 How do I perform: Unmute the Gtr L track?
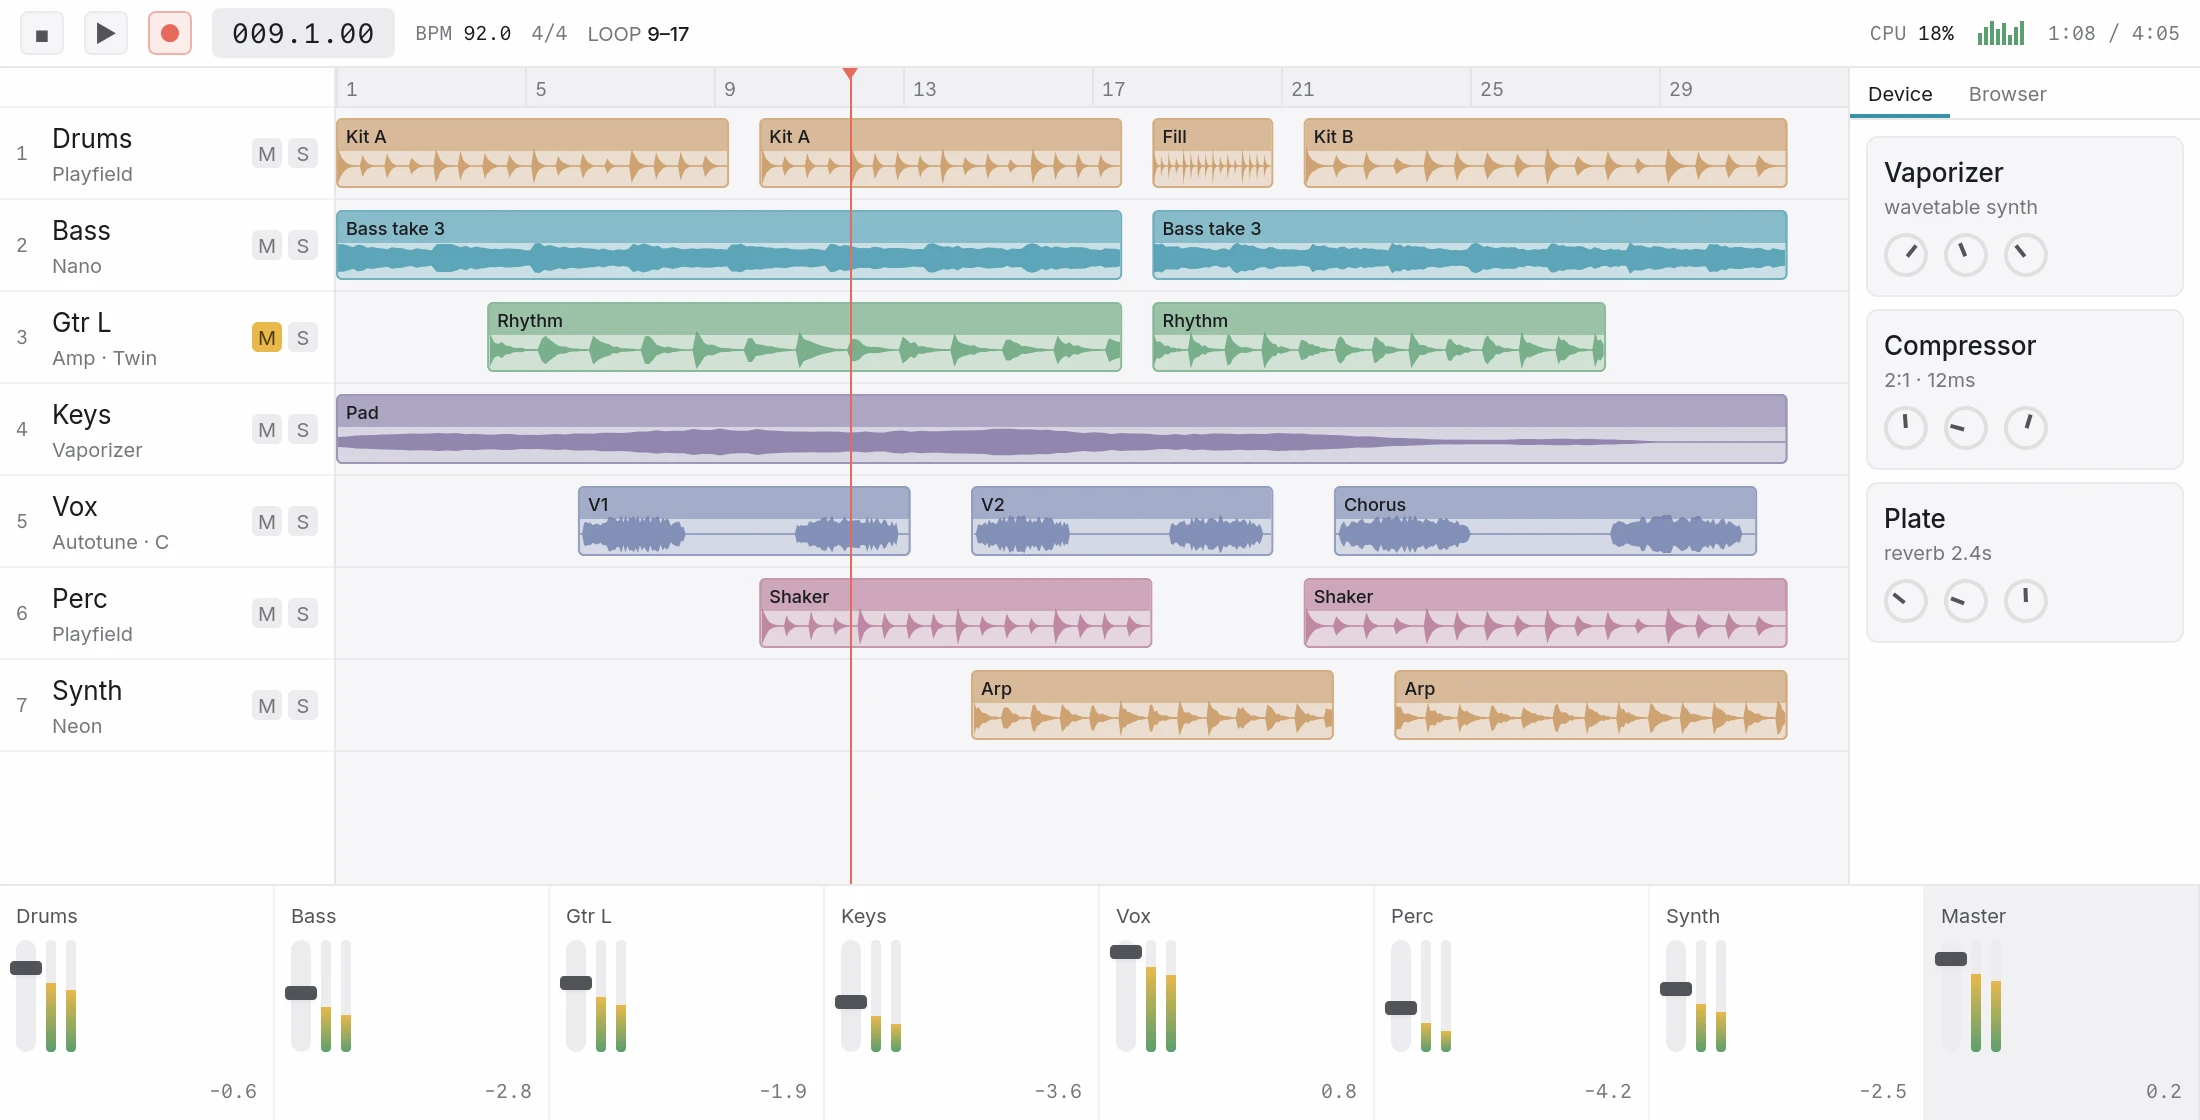267,338
